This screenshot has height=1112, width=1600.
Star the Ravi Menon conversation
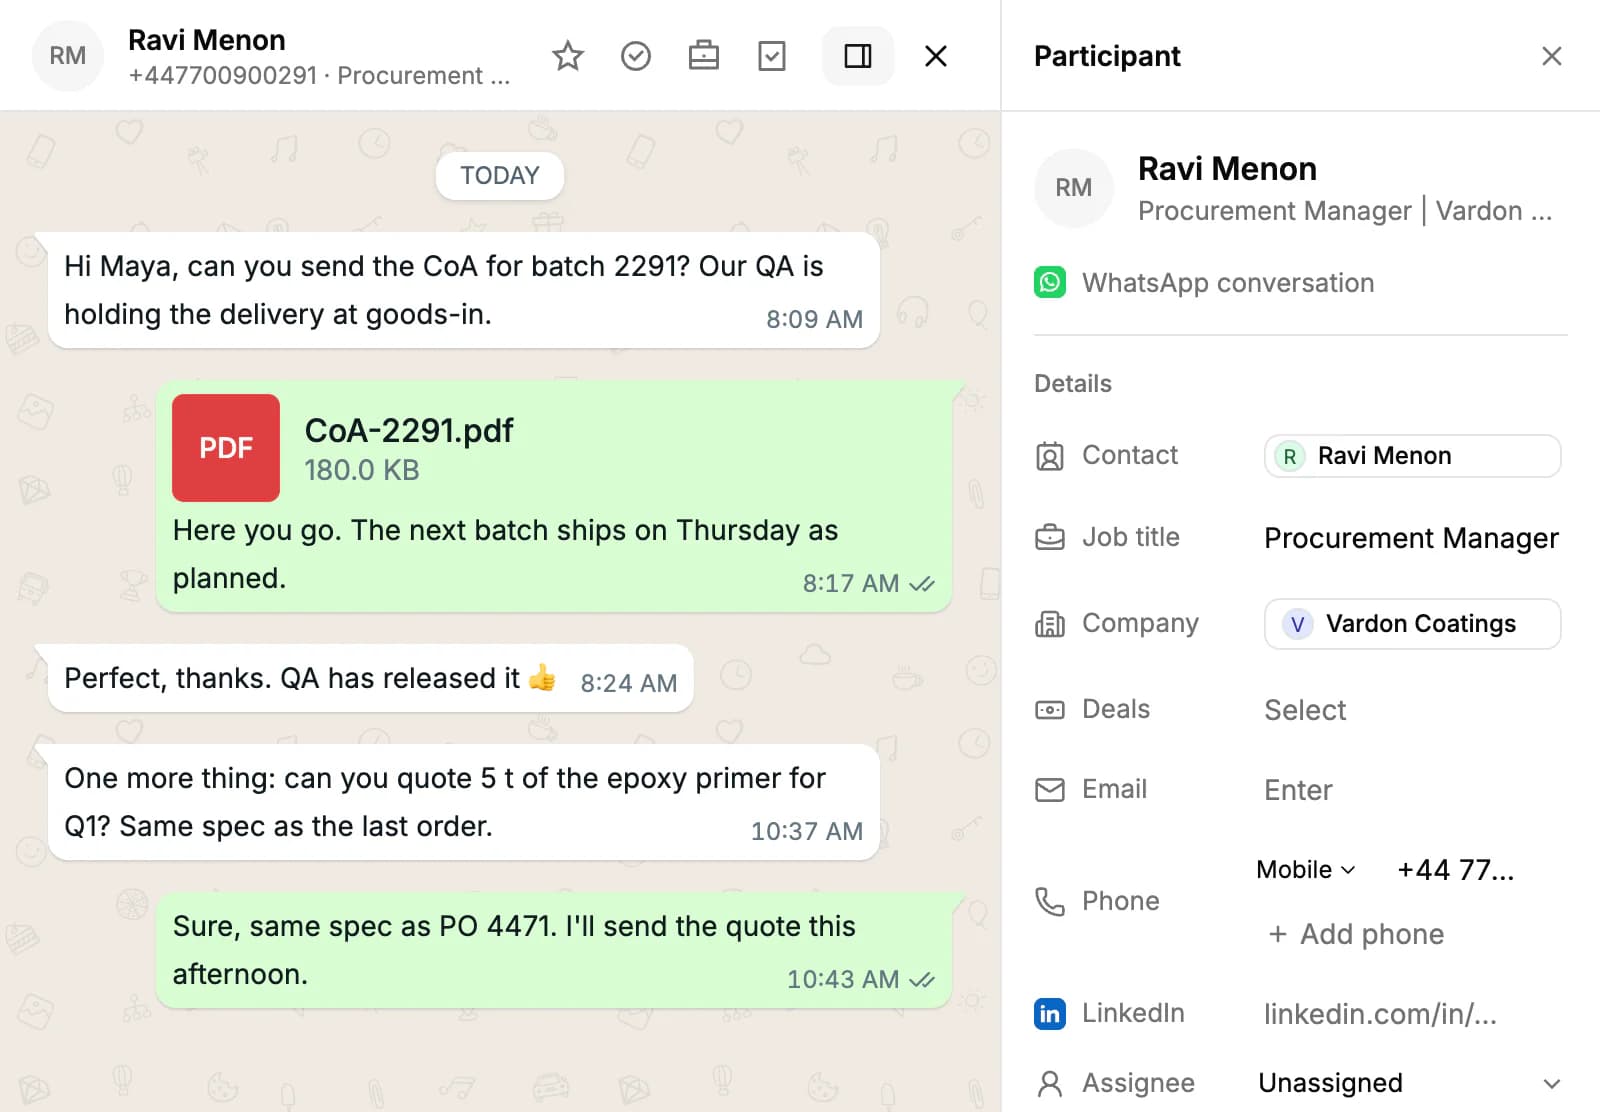tap(568, 56)
